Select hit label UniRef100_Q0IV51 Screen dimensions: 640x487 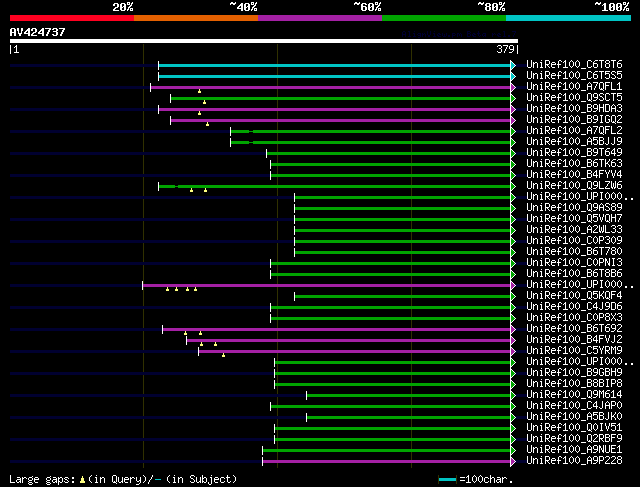click(x=574, y=428)
